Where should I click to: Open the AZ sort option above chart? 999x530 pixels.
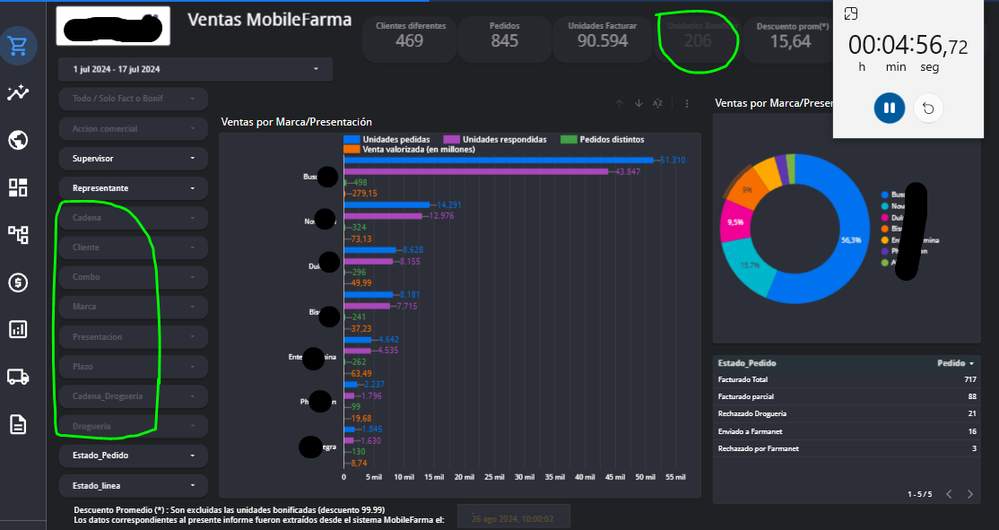point(658,103)
